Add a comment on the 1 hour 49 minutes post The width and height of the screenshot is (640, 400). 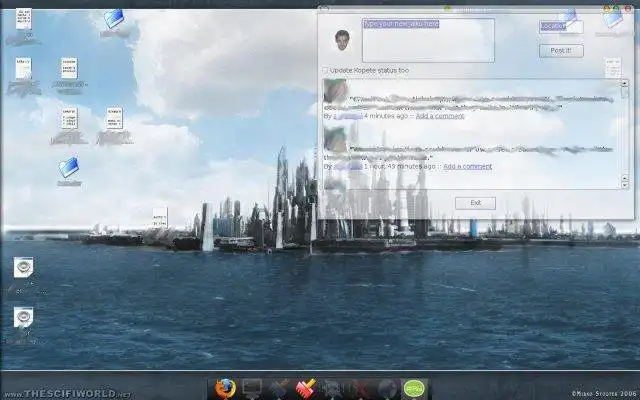coord(467,167)
